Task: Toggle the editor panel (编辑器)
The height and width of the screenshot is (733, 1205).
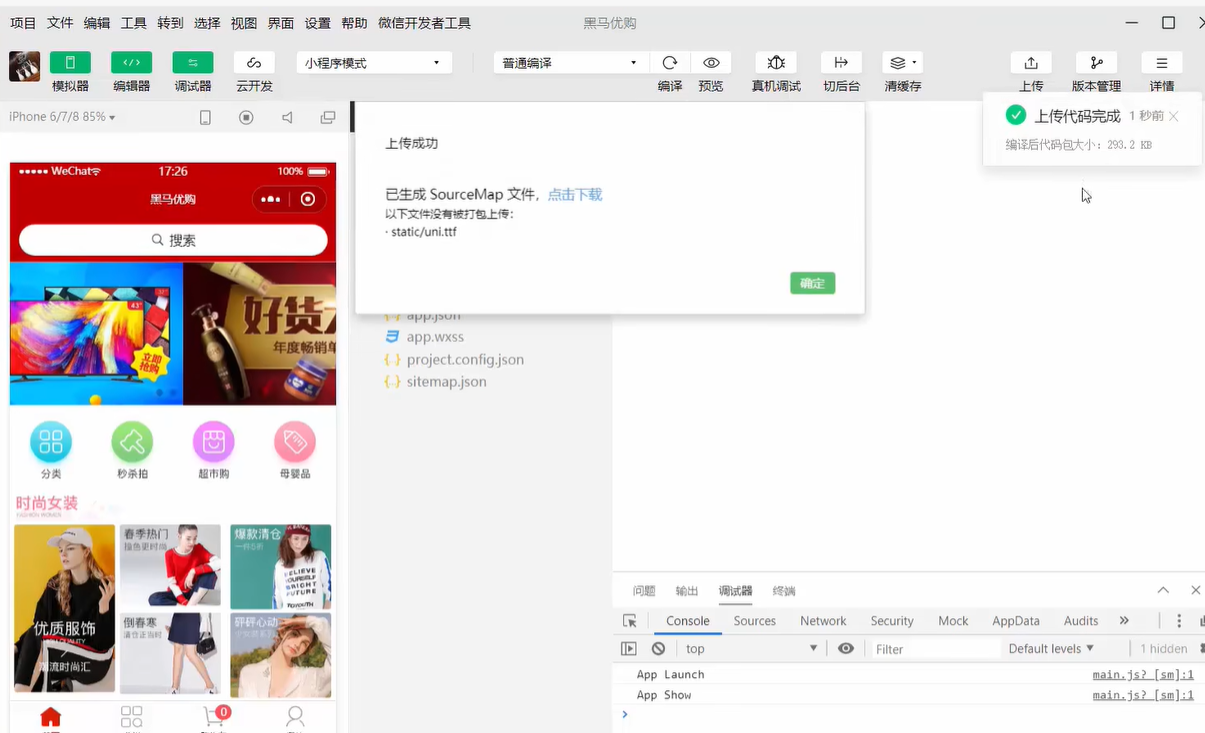Action: coord(131,63)
